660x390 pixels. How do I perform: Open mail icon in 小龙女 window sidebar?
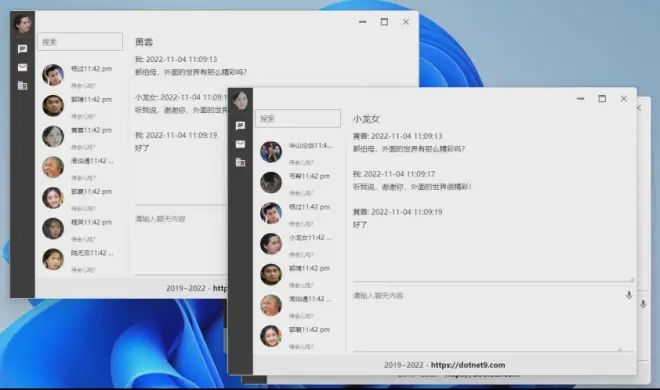tap(240, 144)
